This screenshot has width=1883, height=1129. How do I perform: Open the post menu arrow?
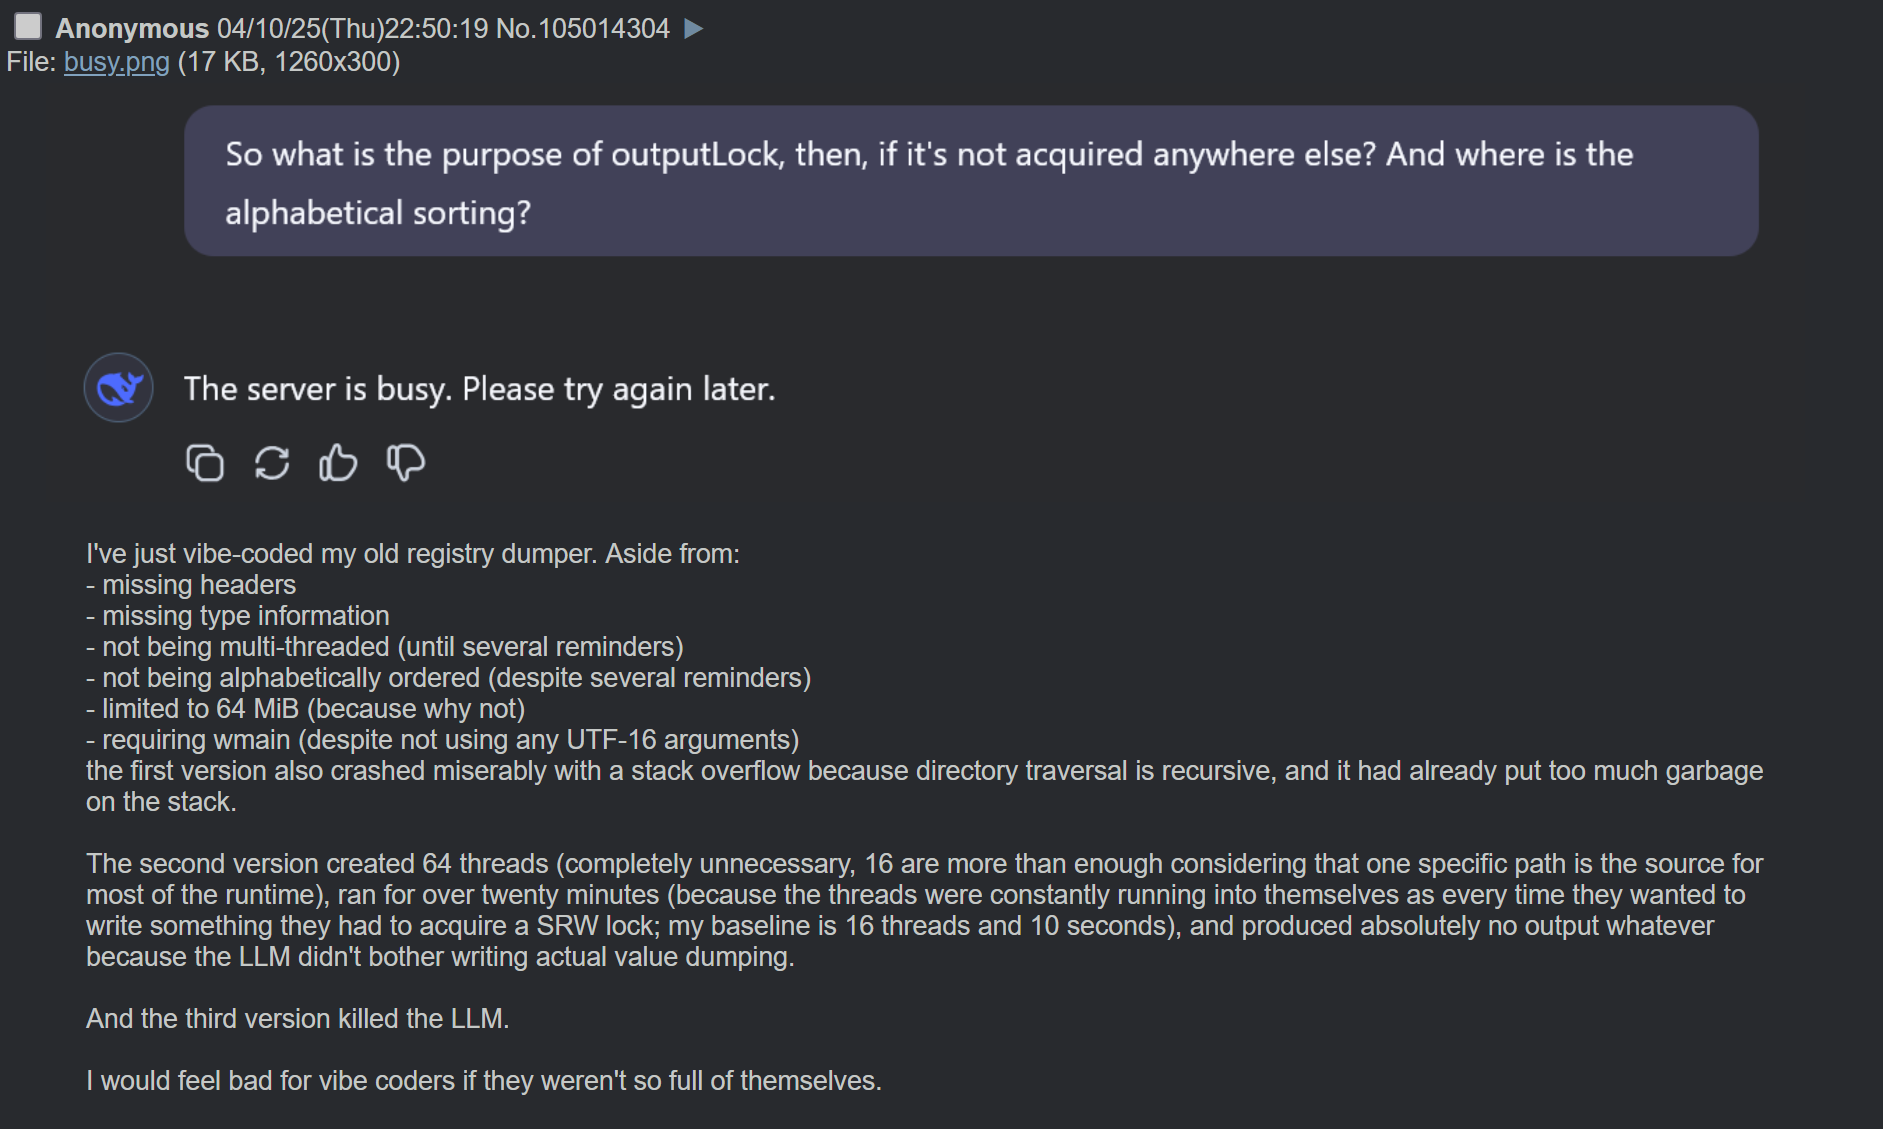click(x=693, y=28)
